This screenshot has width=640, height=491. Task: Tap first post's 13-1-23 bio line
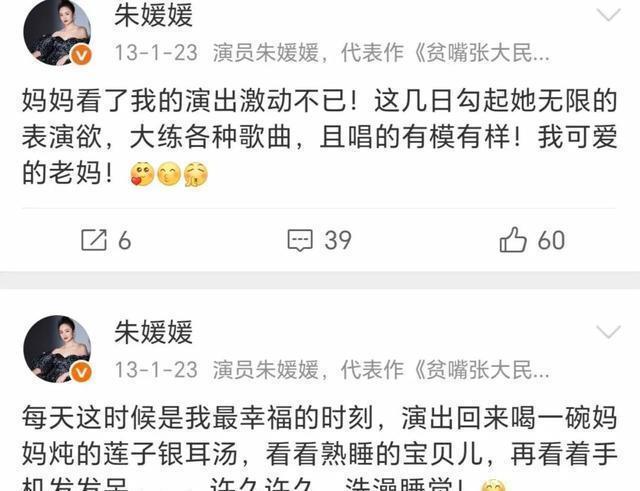332,53
